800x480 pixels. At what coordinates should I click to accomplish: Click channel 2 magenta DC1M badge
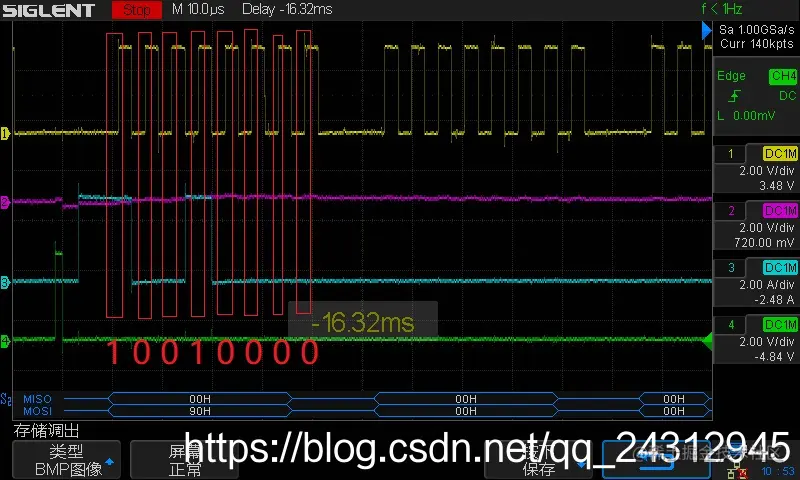tap(780, 211)
